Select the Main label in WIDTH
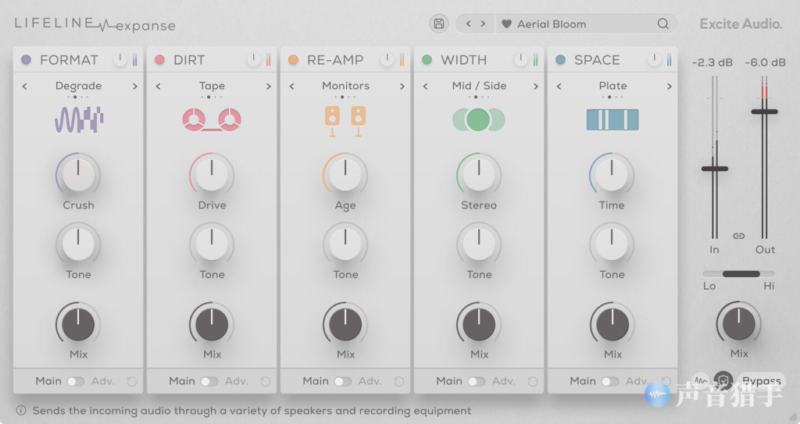 coord(449,381)
